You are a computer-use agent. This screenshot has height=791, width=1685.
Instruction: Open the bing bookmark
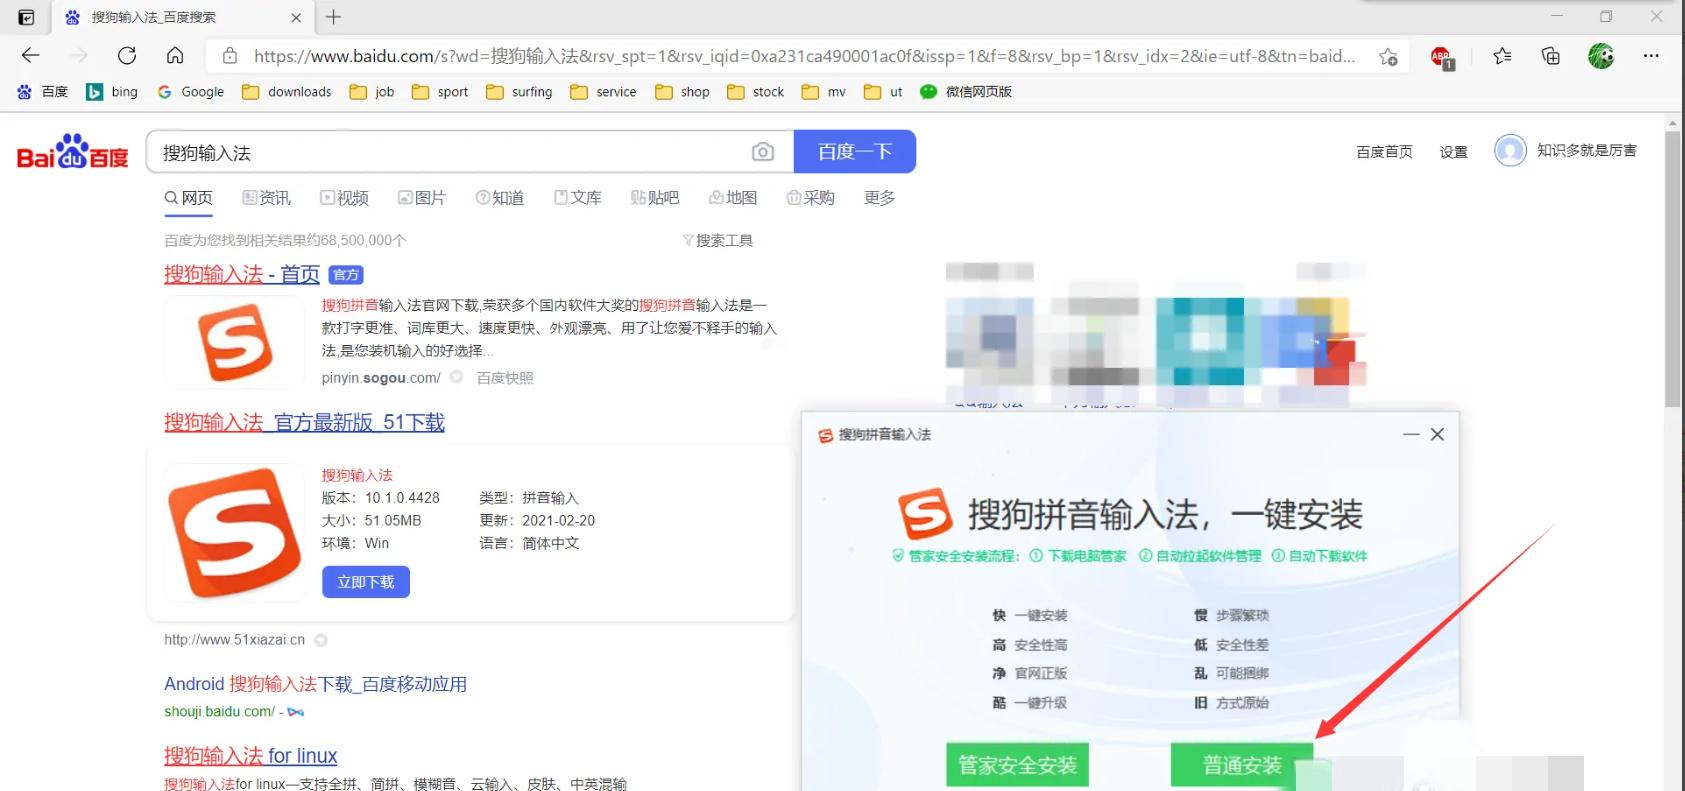click(112, 92)
